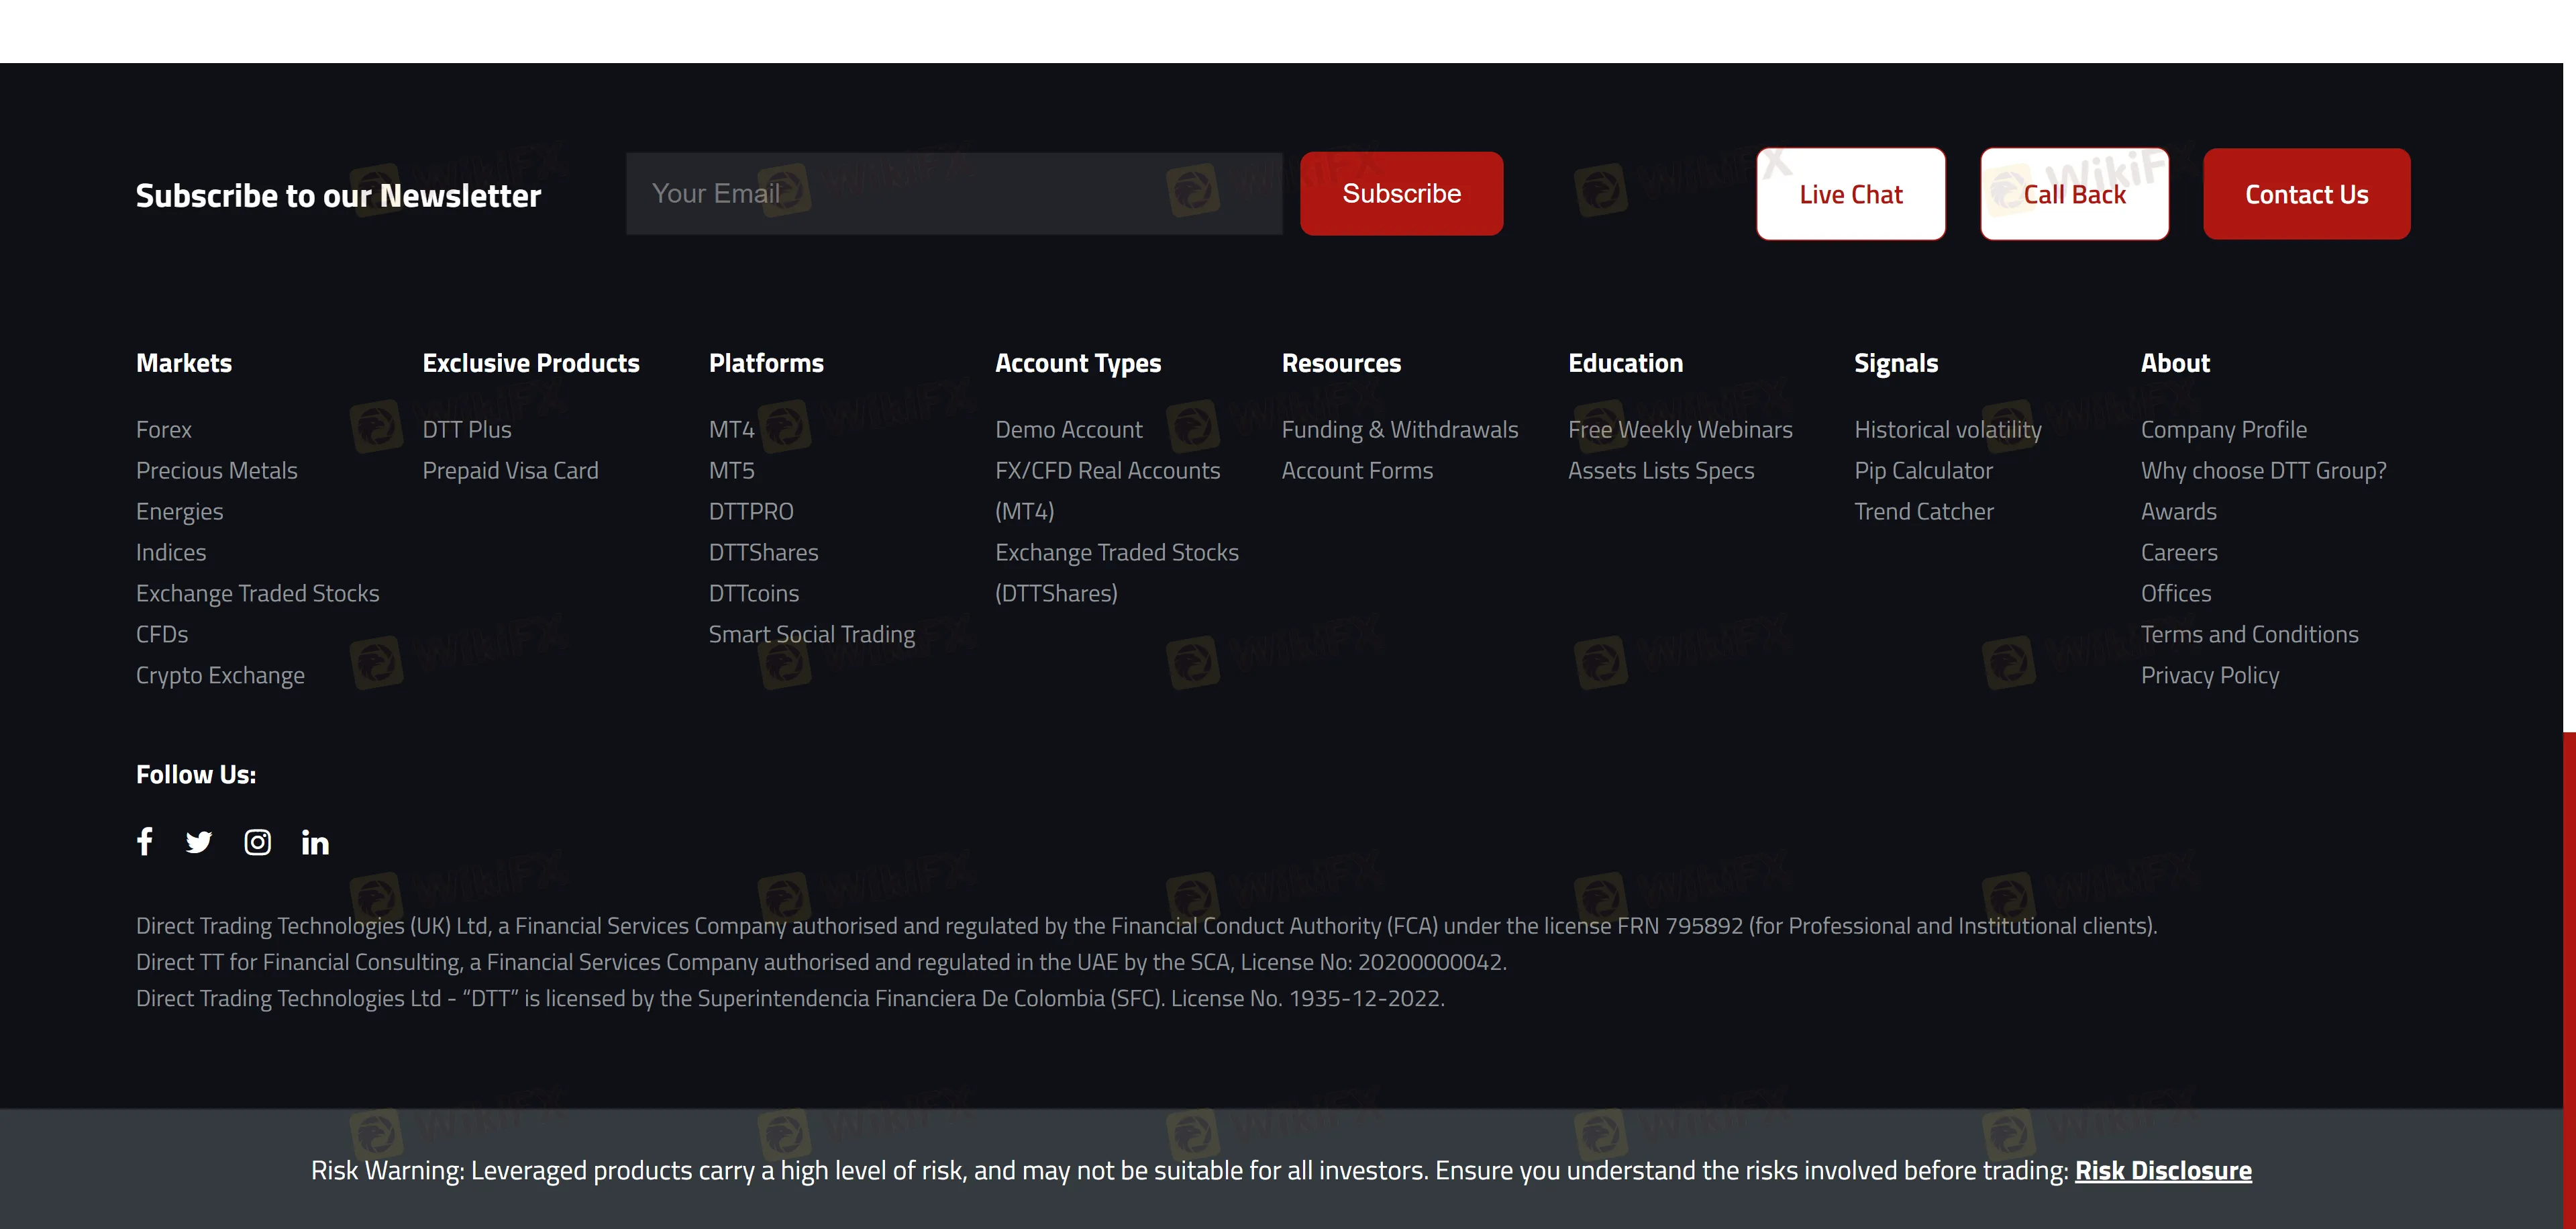
Task: Open the Facebook social icon
Action: 145,842
